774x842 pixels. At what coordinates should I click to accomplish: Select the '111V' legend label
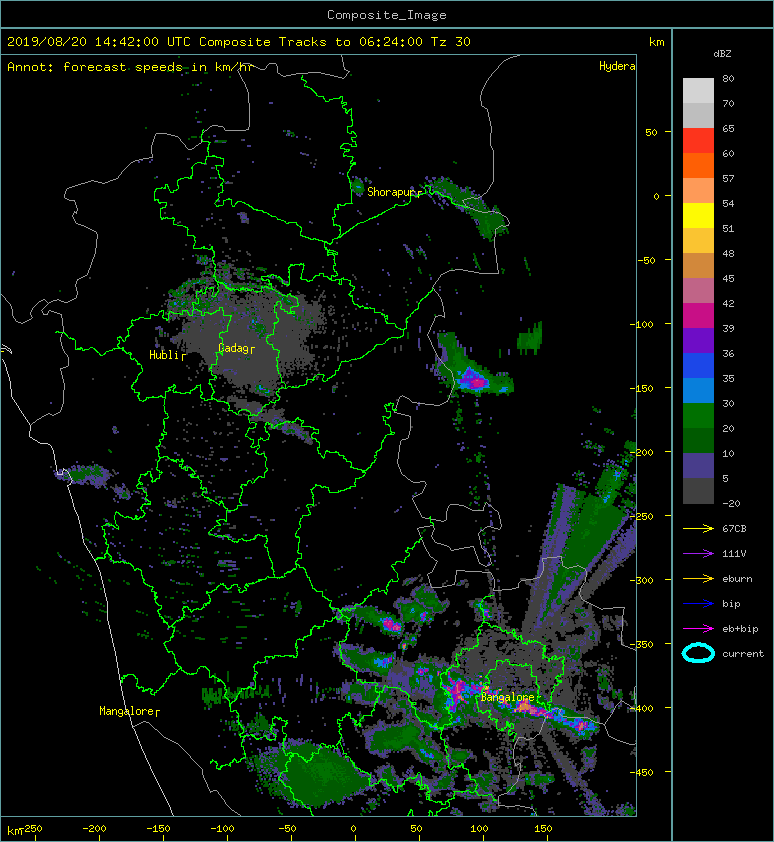click(734, 554)
